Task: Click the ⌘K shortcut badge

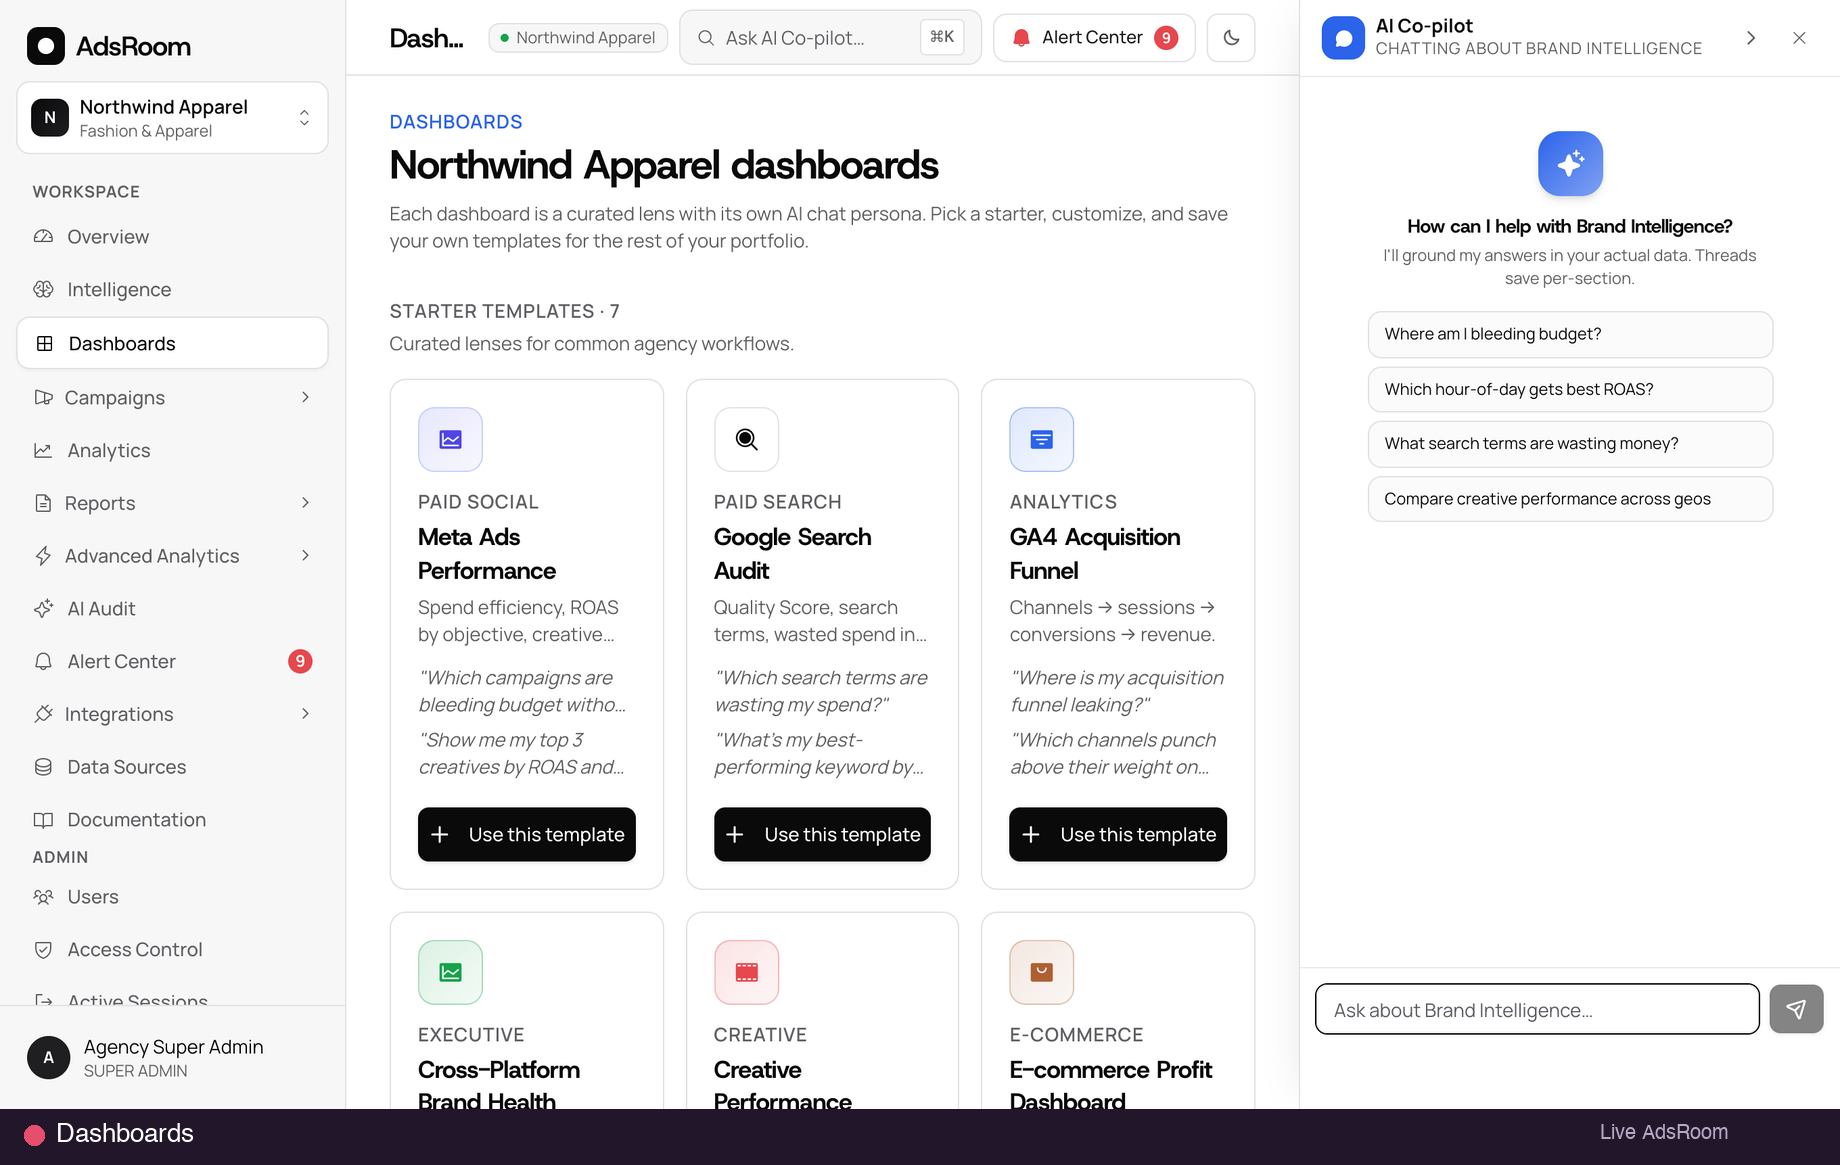Action: [x=942, y=38]
